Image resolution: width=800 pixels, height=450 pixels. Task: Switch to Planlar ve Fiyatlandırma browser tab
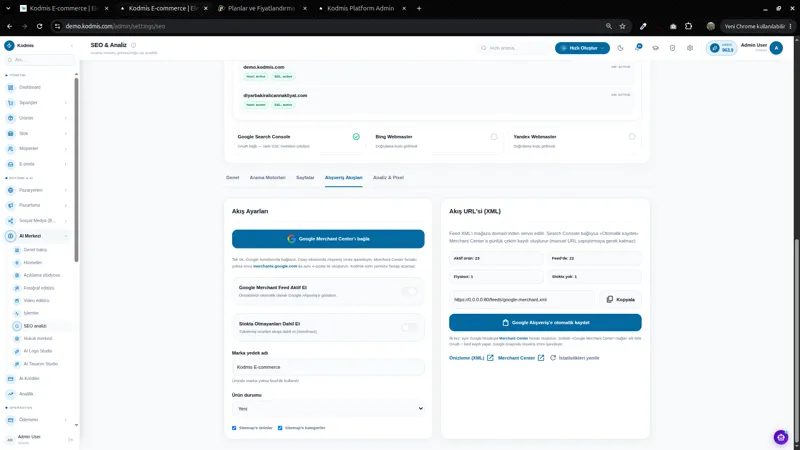[x=262, y=8]
